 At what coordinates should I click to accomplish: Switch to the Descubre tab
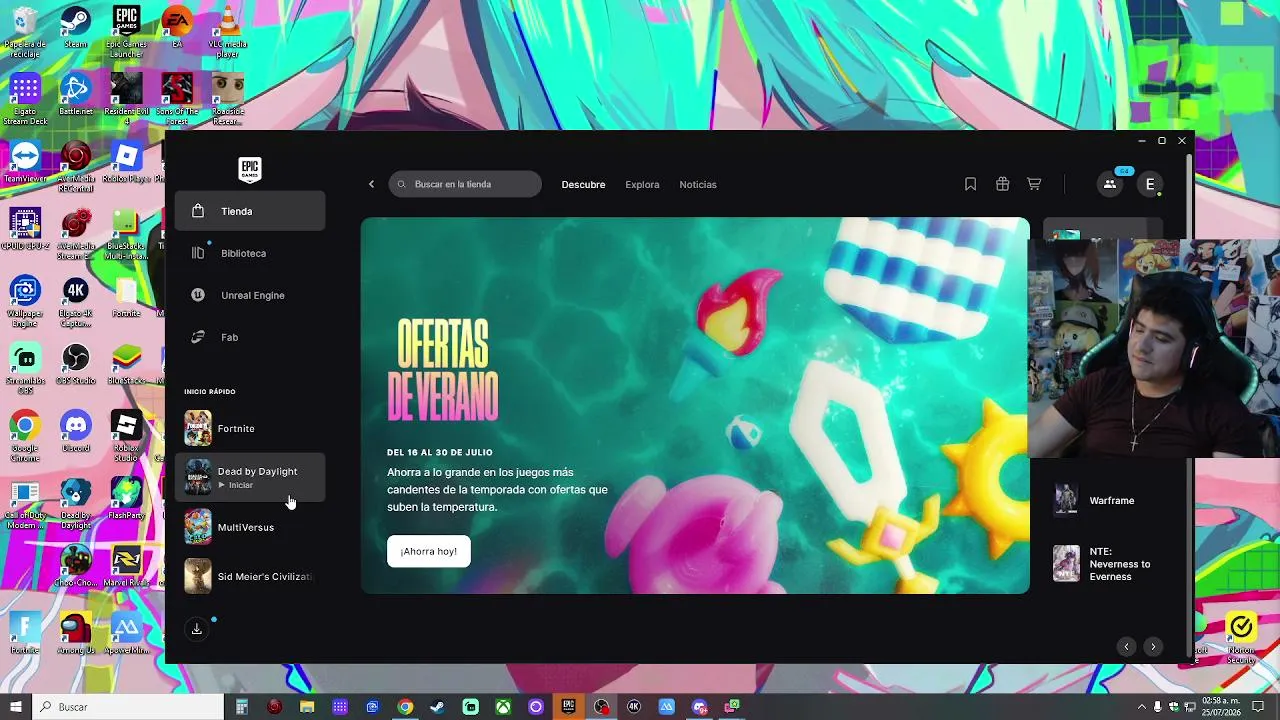point(583,184)
